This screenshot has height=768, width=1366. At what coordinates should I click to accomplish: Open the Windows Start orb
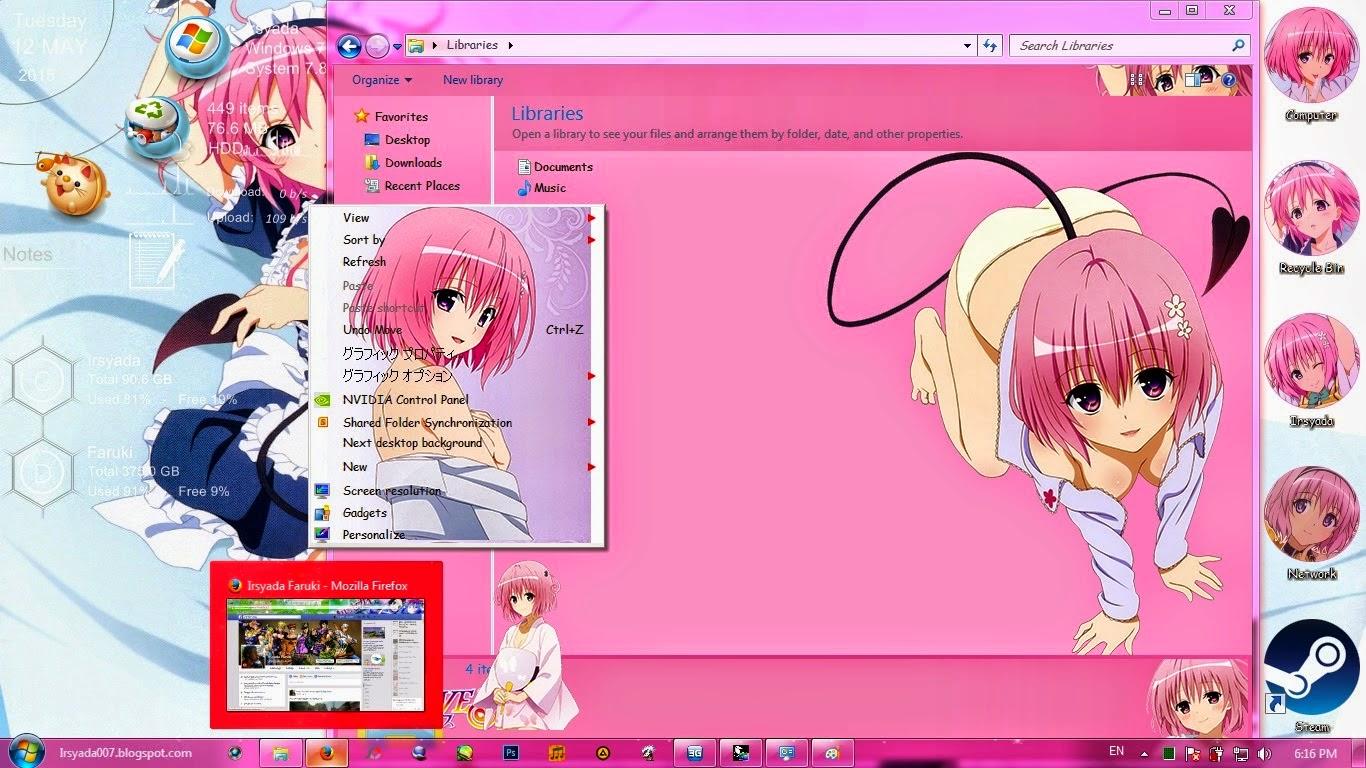[x=26, y=752]
